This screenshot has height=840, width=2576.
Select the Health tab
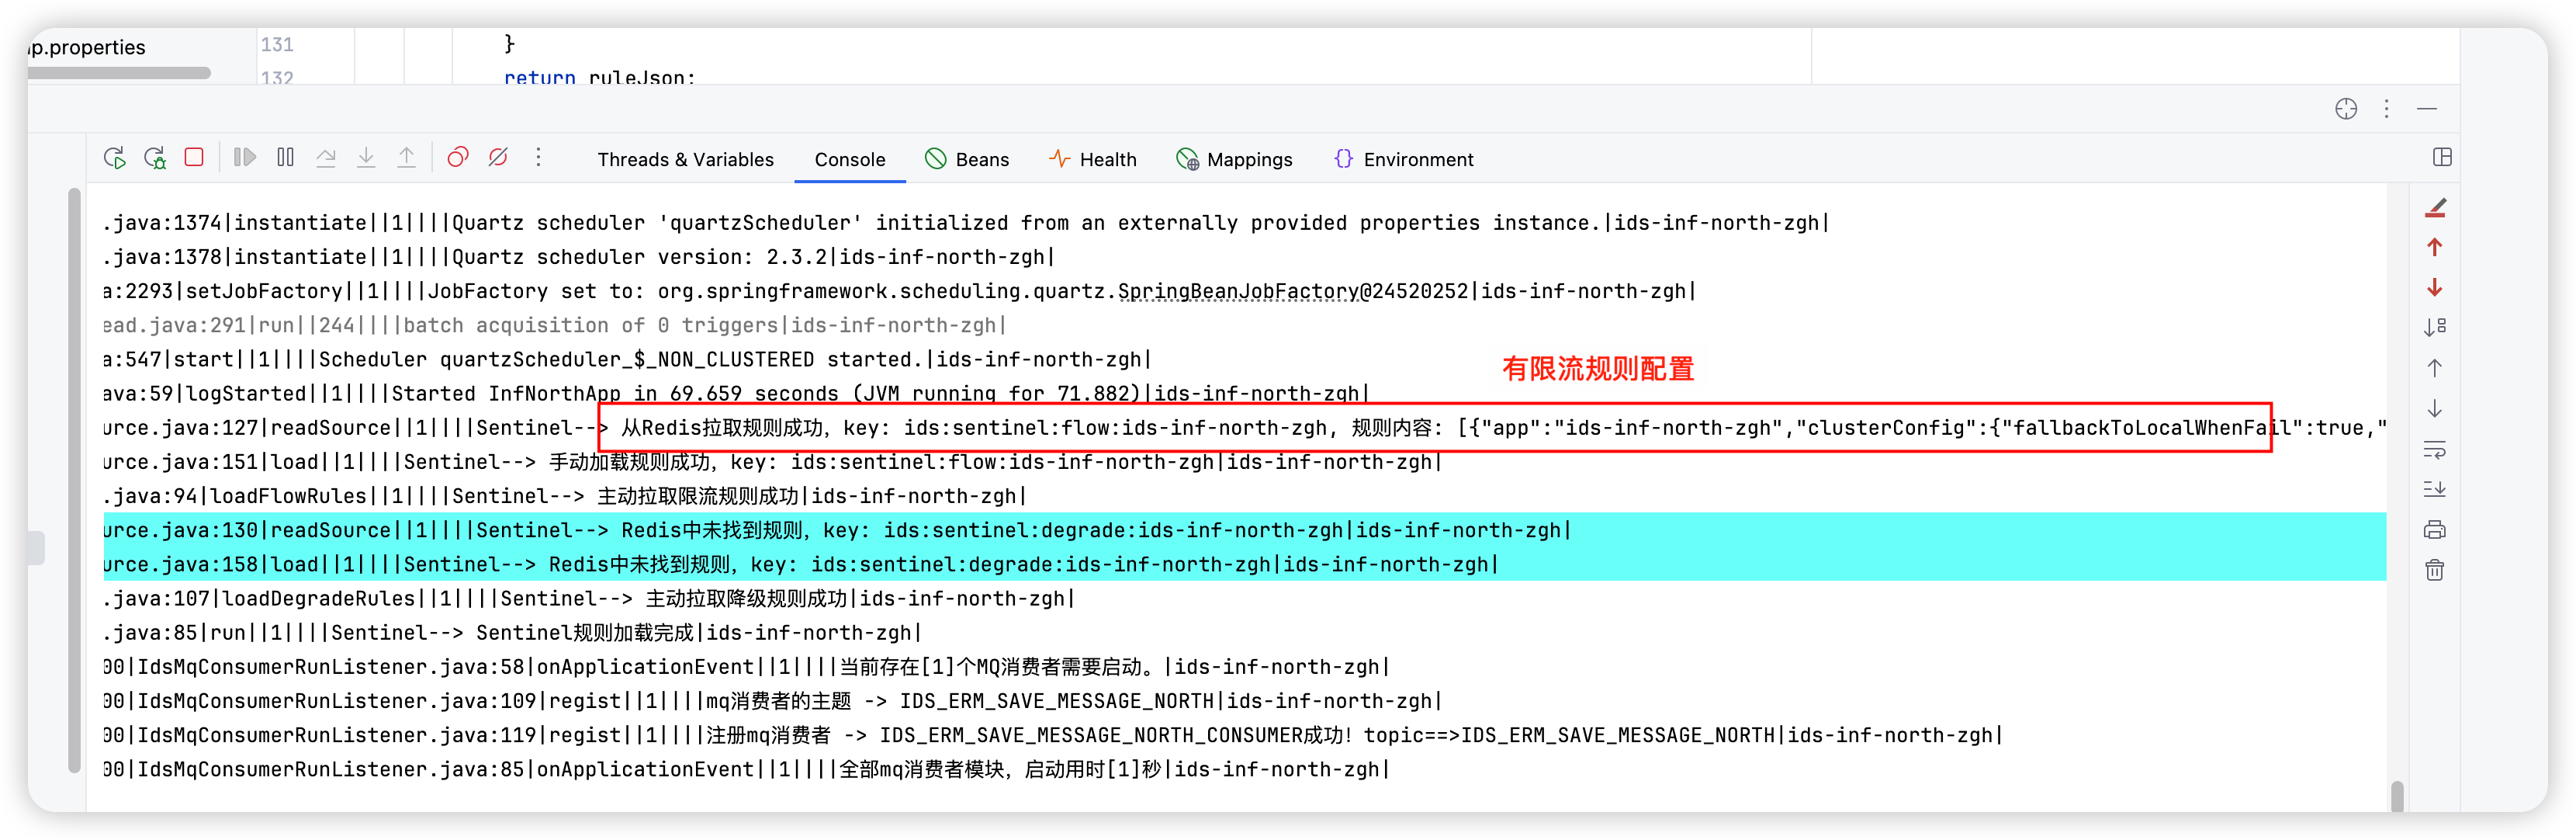point(1093,159)
